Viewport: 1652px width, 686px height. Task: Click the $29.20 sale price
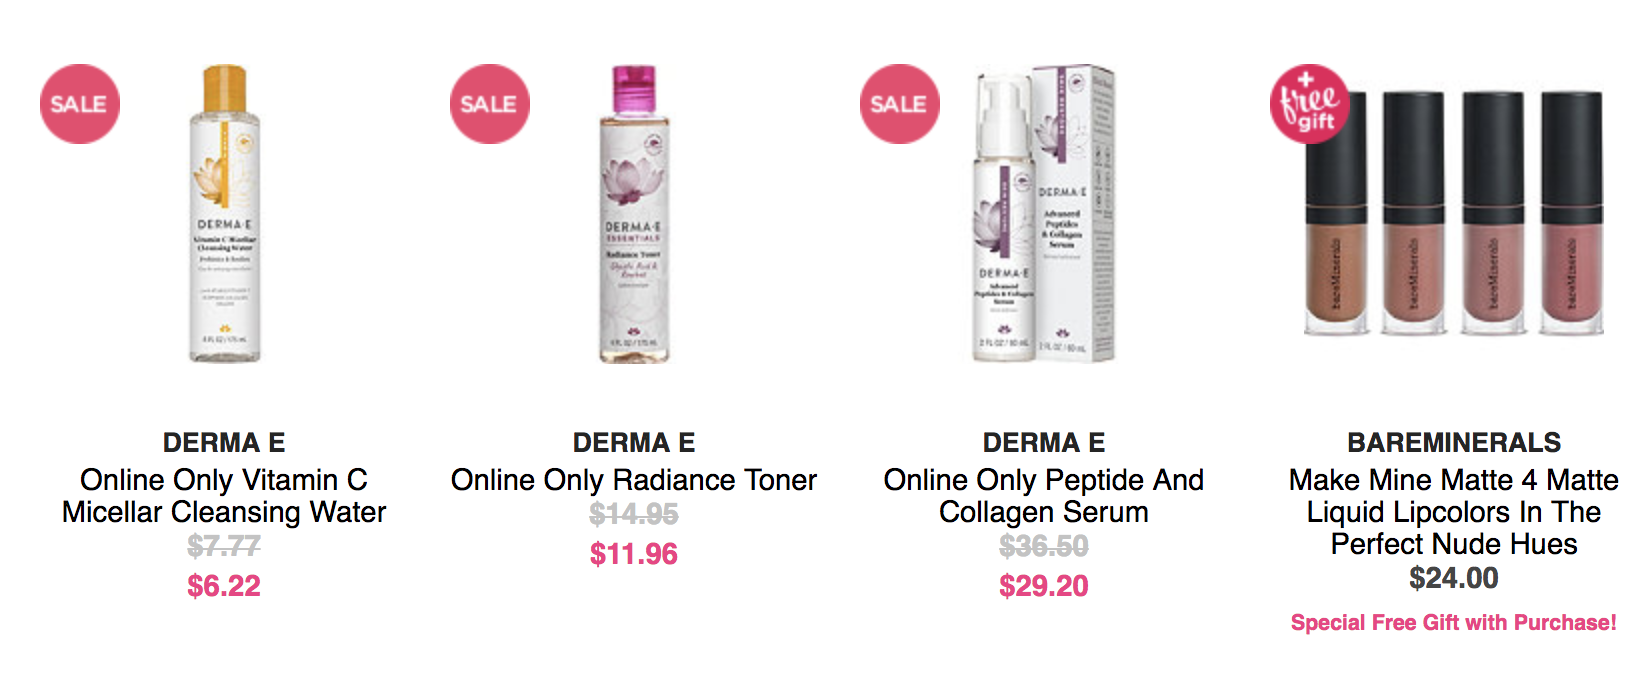pos(1044,585)
